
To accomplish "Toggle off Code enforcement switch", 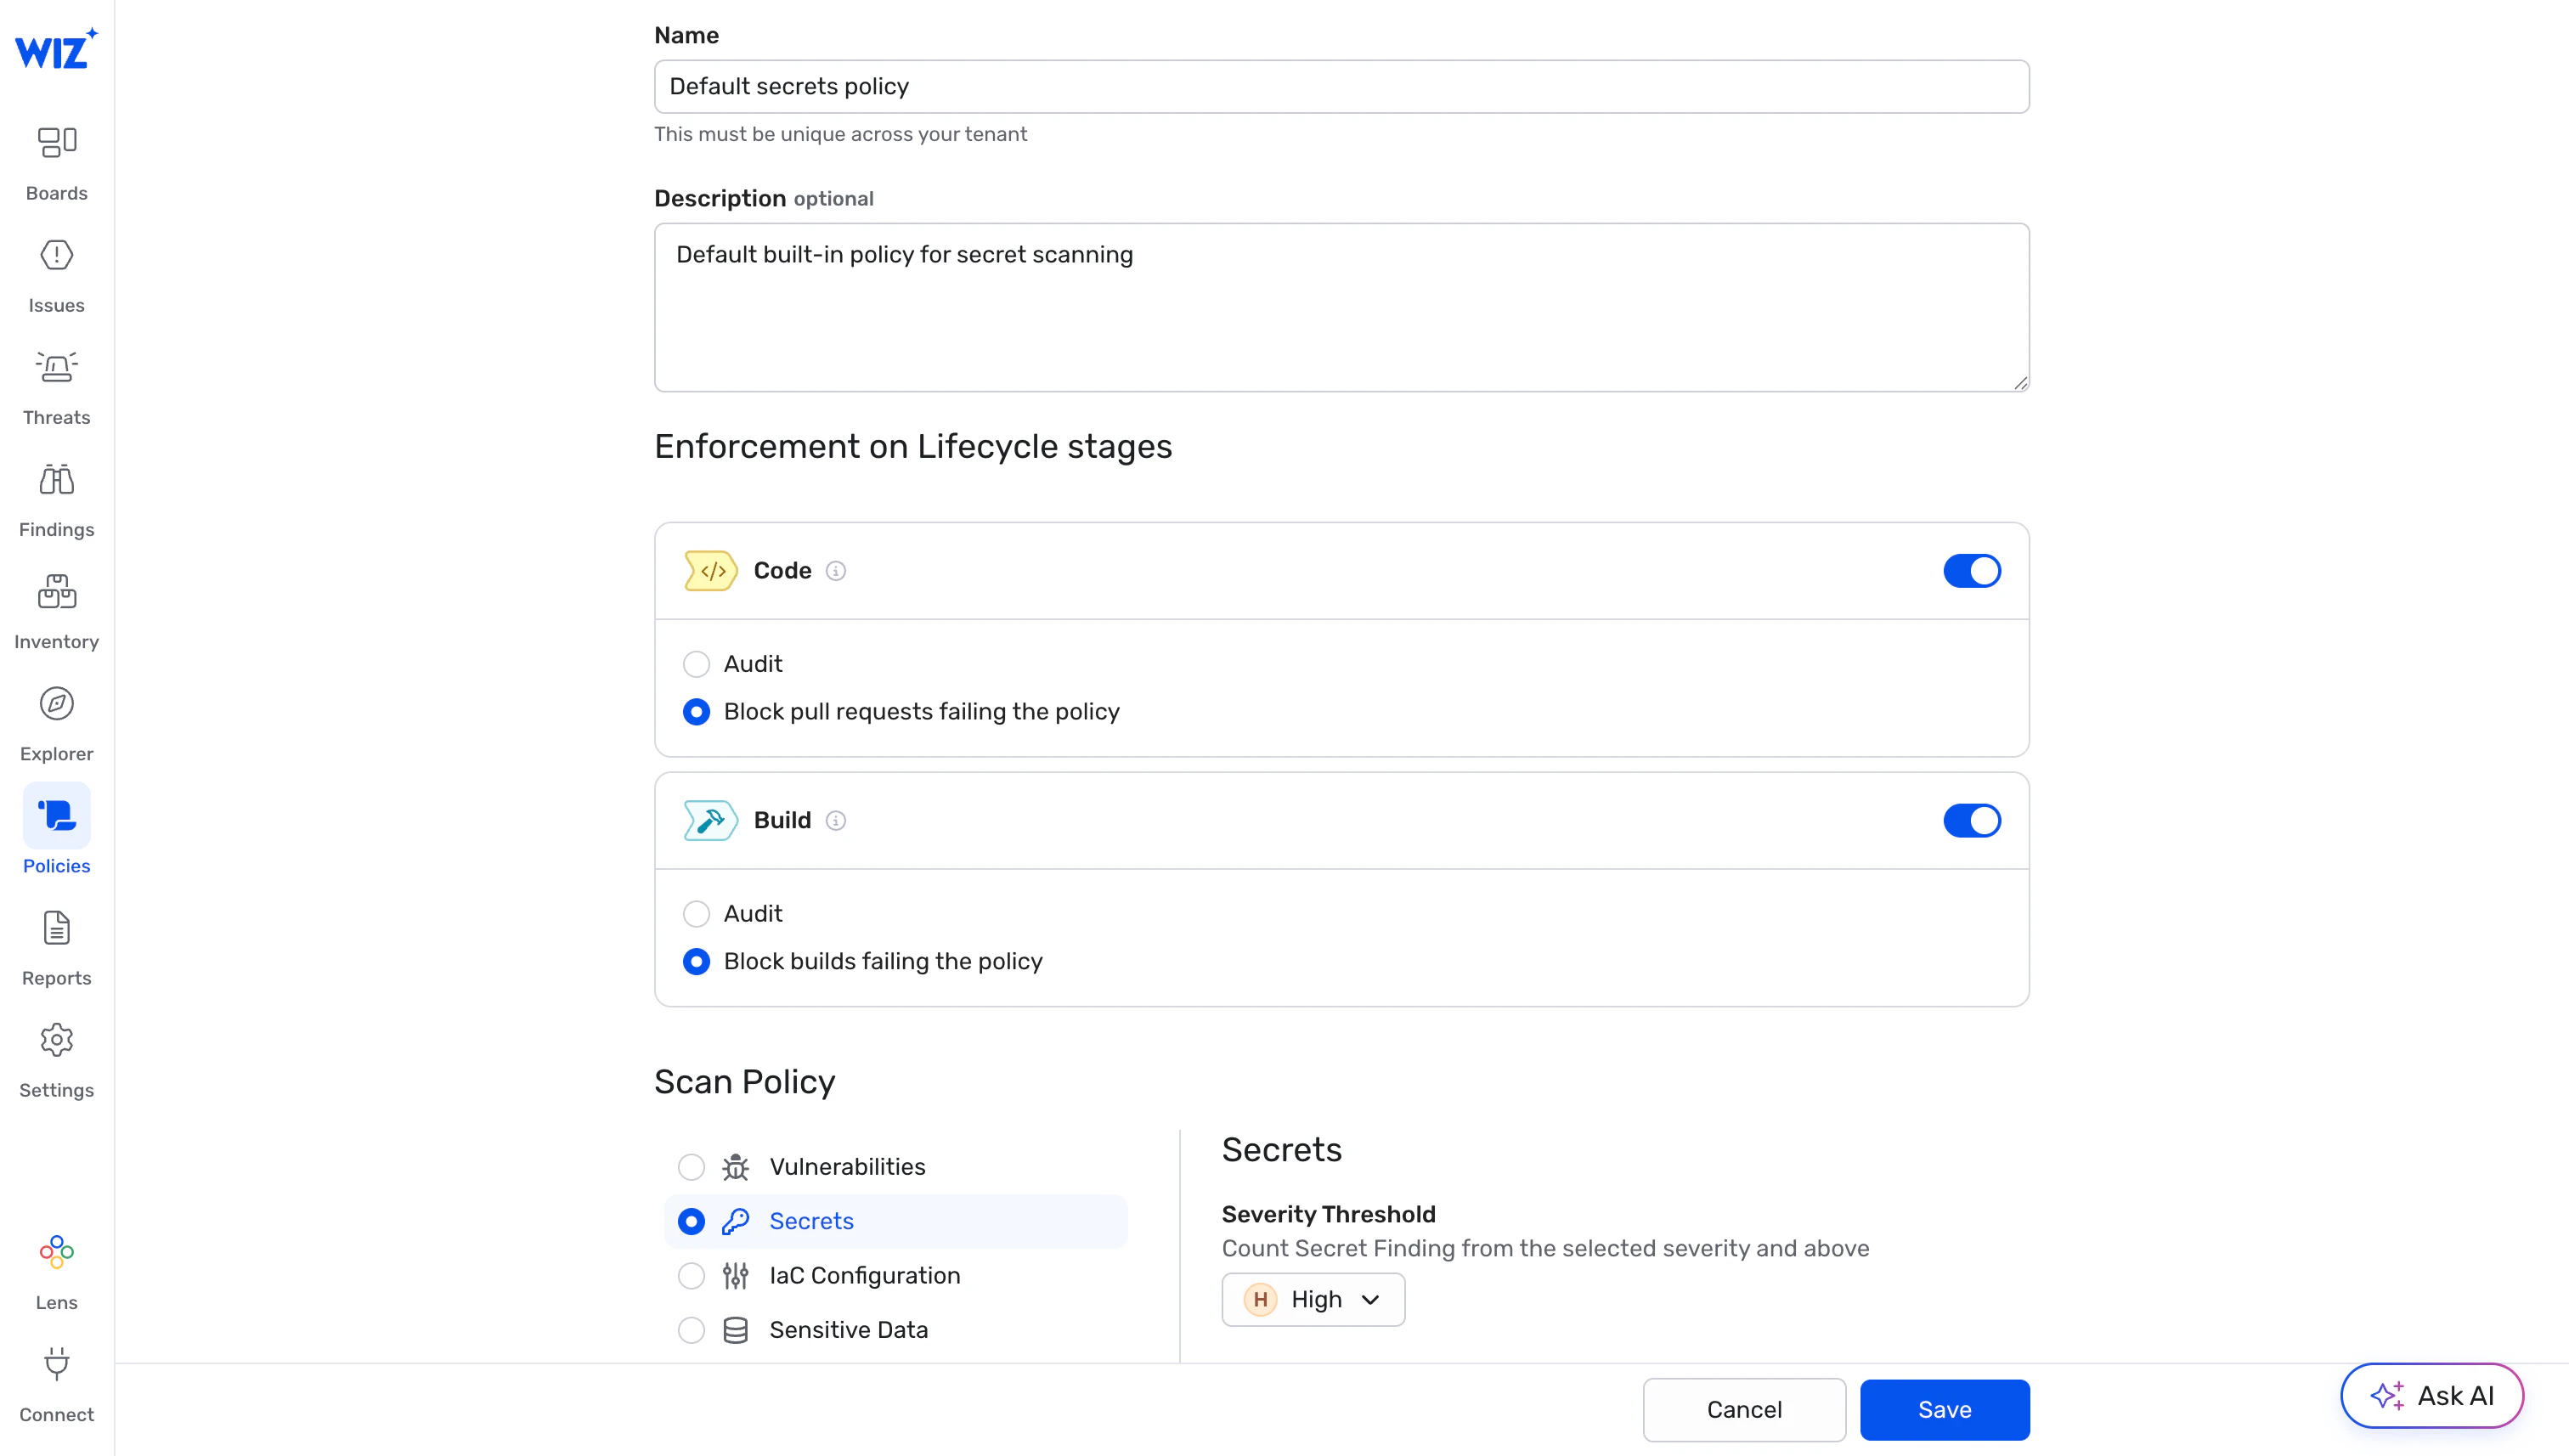I will [1972, 571].
